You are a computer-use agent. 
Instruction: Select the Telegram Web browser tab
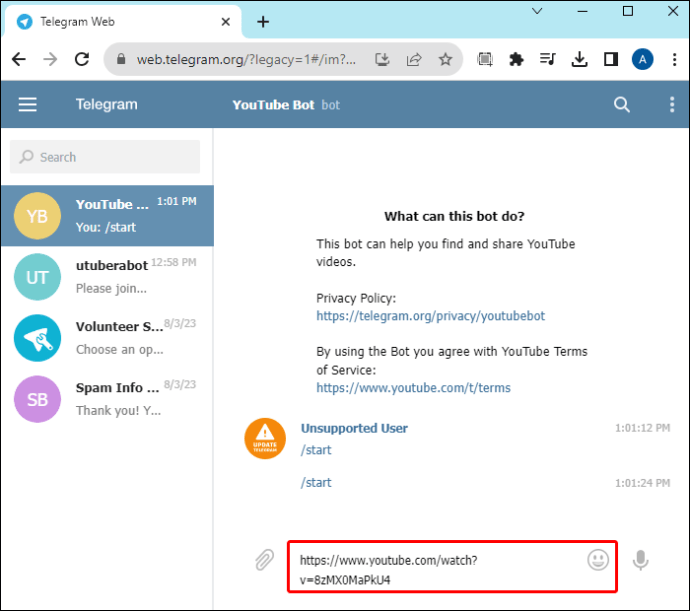(x=120, y=22)
